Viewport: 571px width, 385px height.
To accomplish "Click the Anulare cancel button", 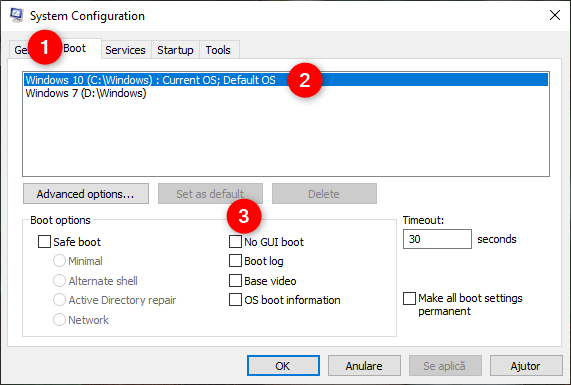I will [364, 366].
